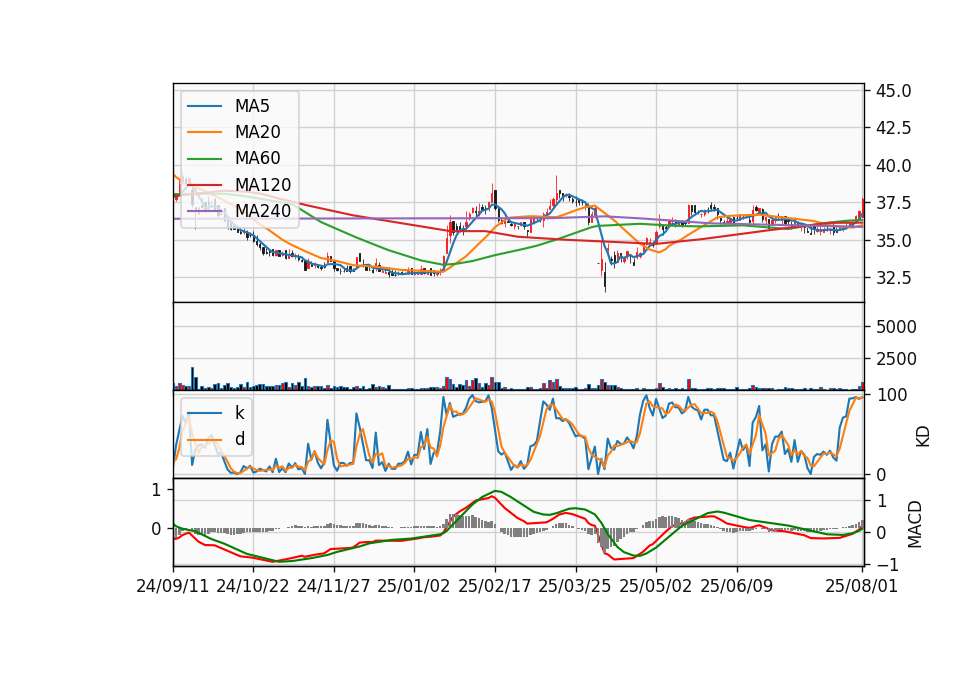Click the 25/05/02 date label
Image resolution: width=960 pixels, height=690 pixels.
pos(656,587)
